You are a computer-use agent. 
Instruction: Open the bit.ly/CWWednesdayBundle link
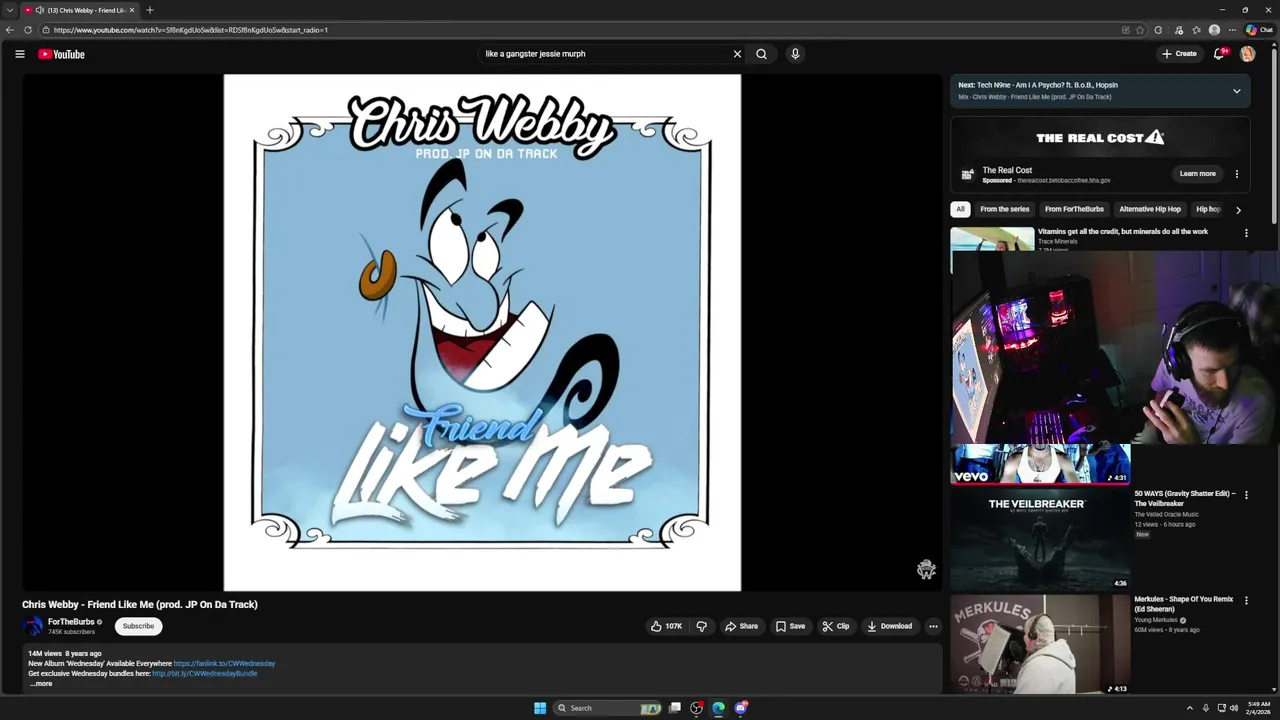point(205,673)
